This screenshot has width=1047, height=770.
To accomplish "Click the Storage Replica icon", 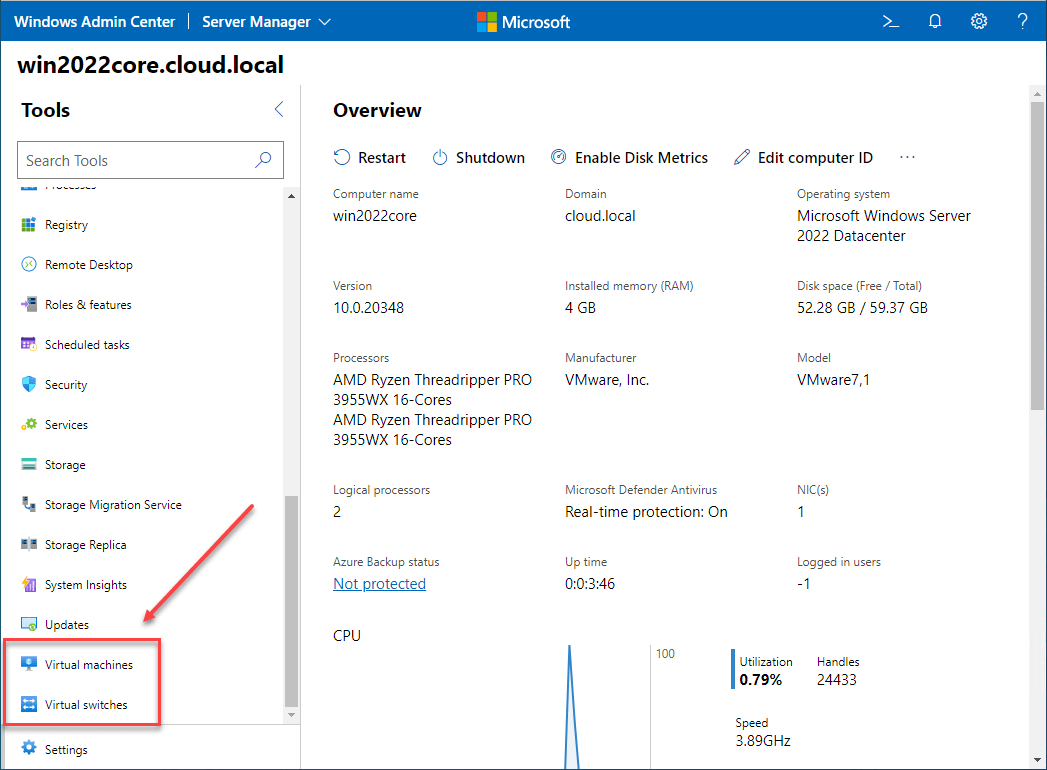I will 29,544.
